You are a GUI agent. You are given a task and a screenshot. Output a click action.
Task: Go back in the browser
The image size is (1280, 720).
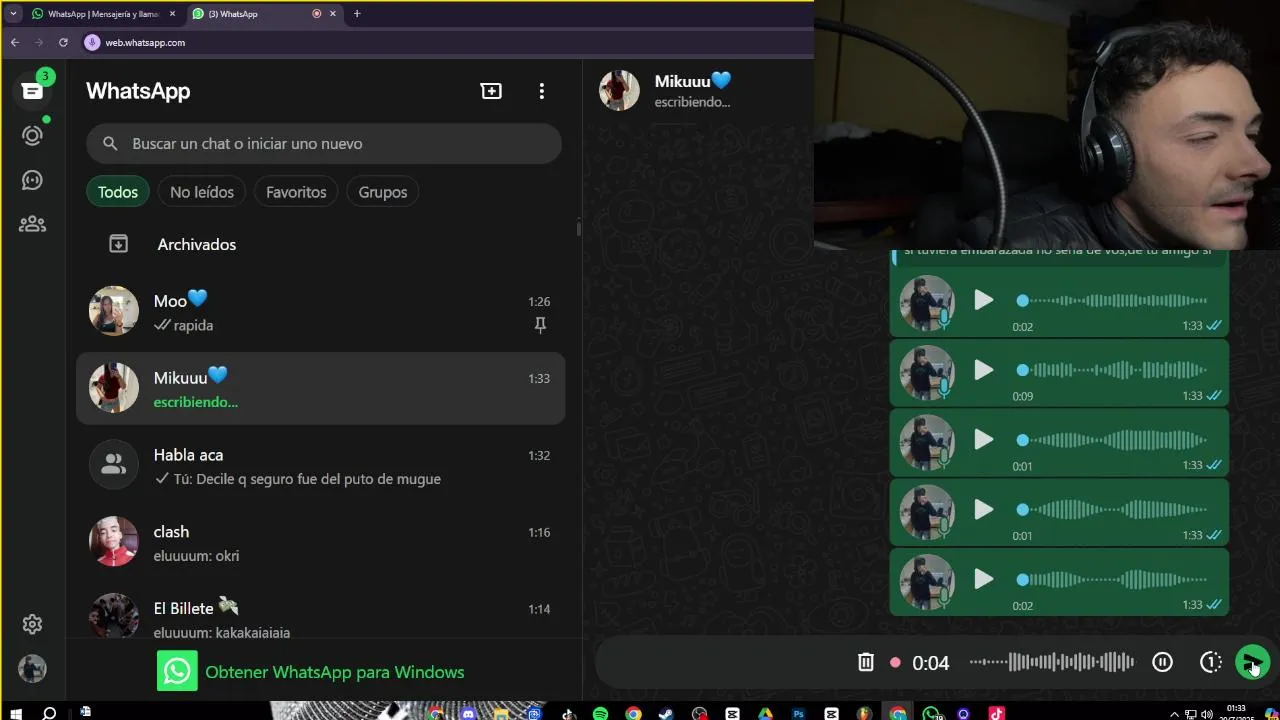coord(14,42)
